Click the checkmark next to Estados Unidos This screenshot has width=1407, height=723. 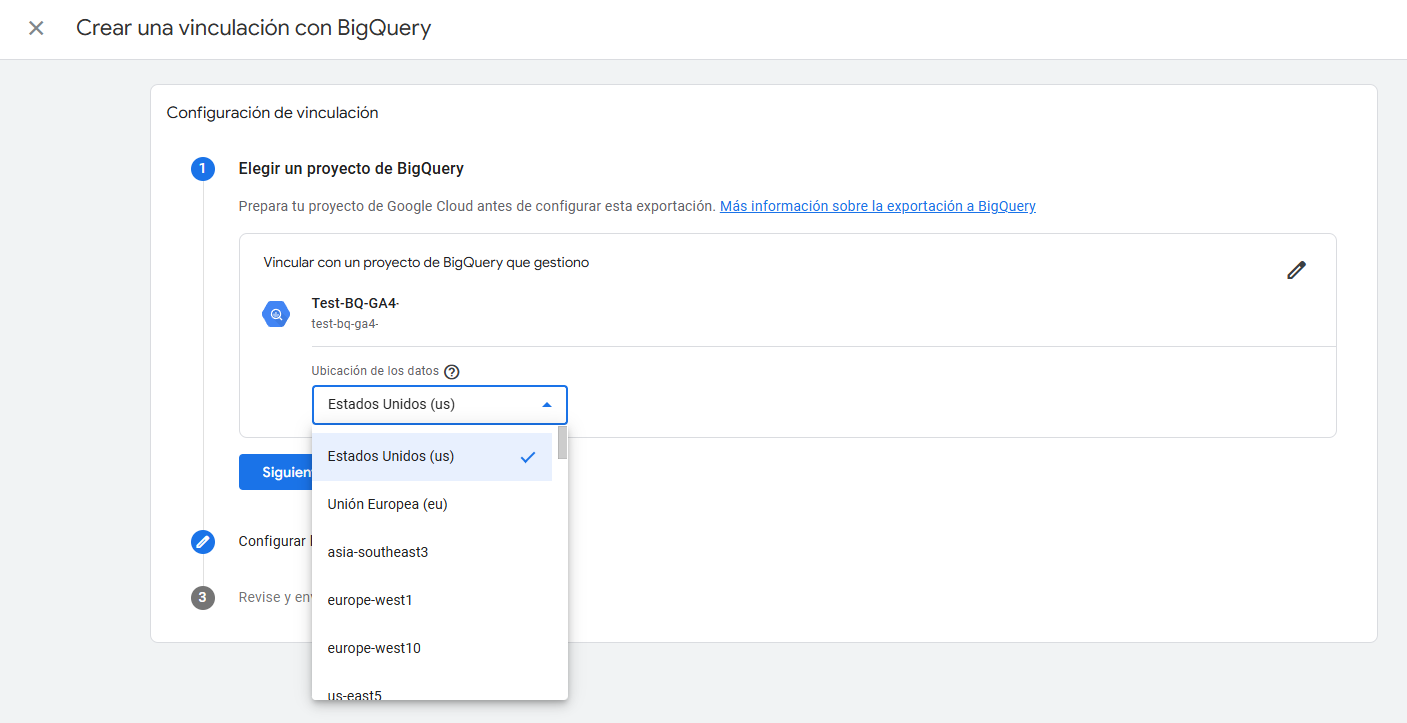[528, 457]
